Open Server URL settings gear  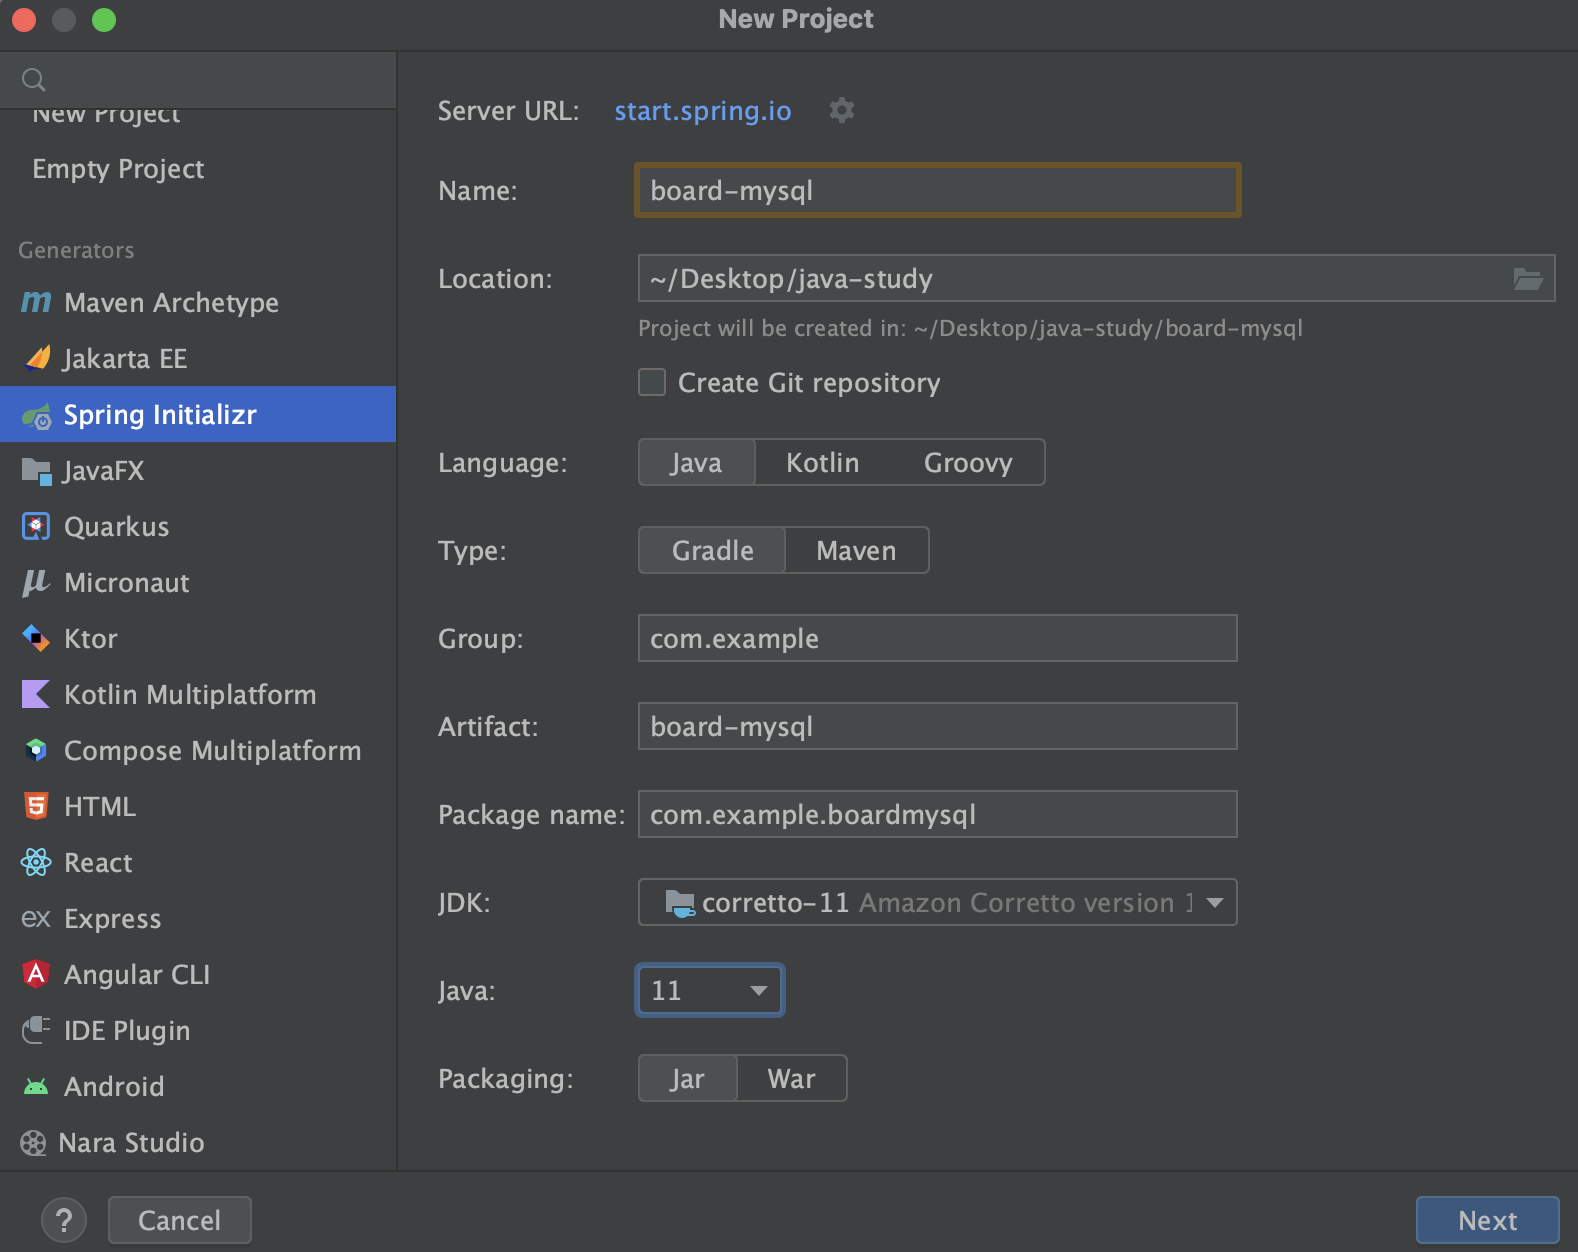(x=842, y=110)
